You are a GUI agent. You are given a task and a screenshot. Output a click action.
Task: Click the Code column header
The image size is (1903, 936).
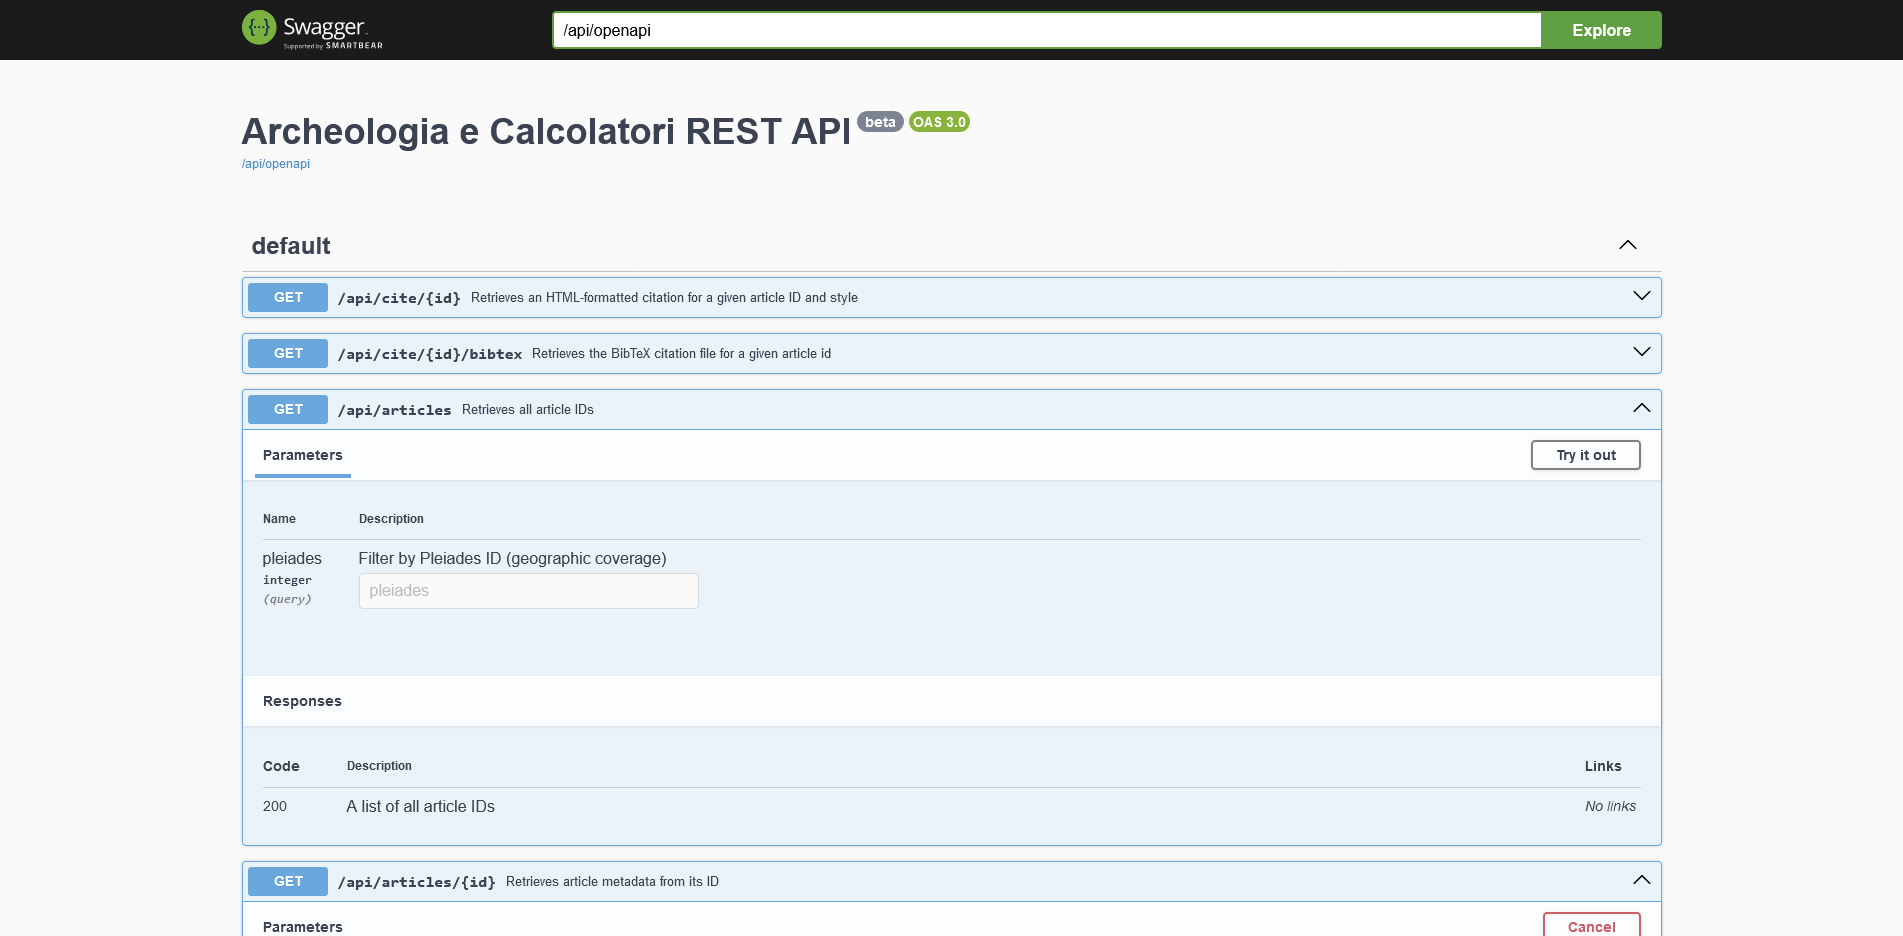(281, 766)
